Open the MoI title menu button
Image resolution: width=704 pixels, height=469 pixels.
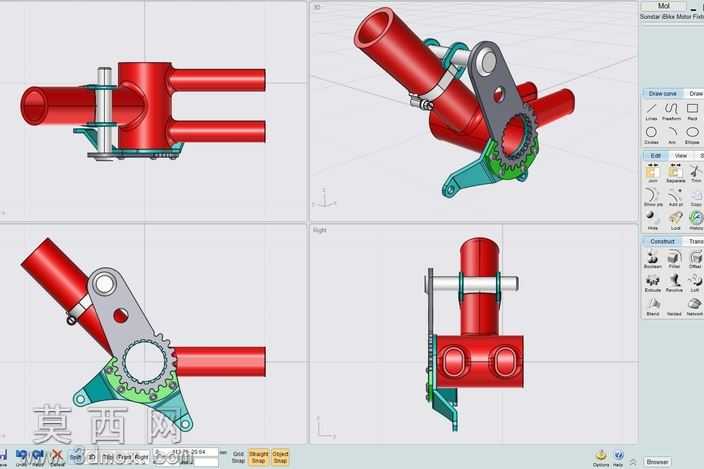(664, 6)
